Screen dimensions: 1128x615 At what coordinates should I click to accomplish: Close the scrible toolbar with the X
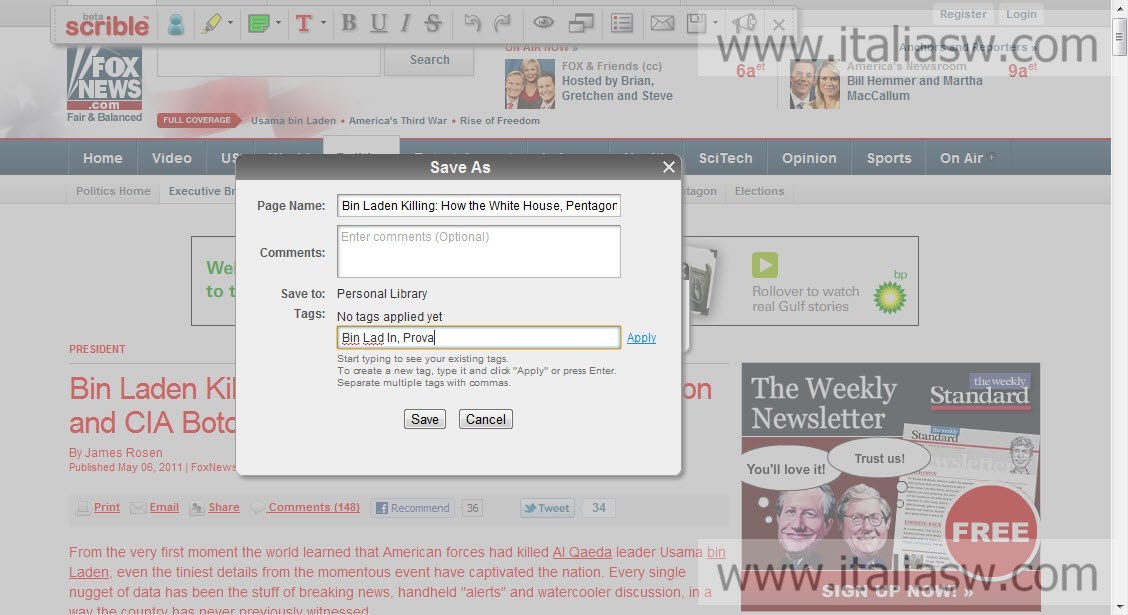778,25
